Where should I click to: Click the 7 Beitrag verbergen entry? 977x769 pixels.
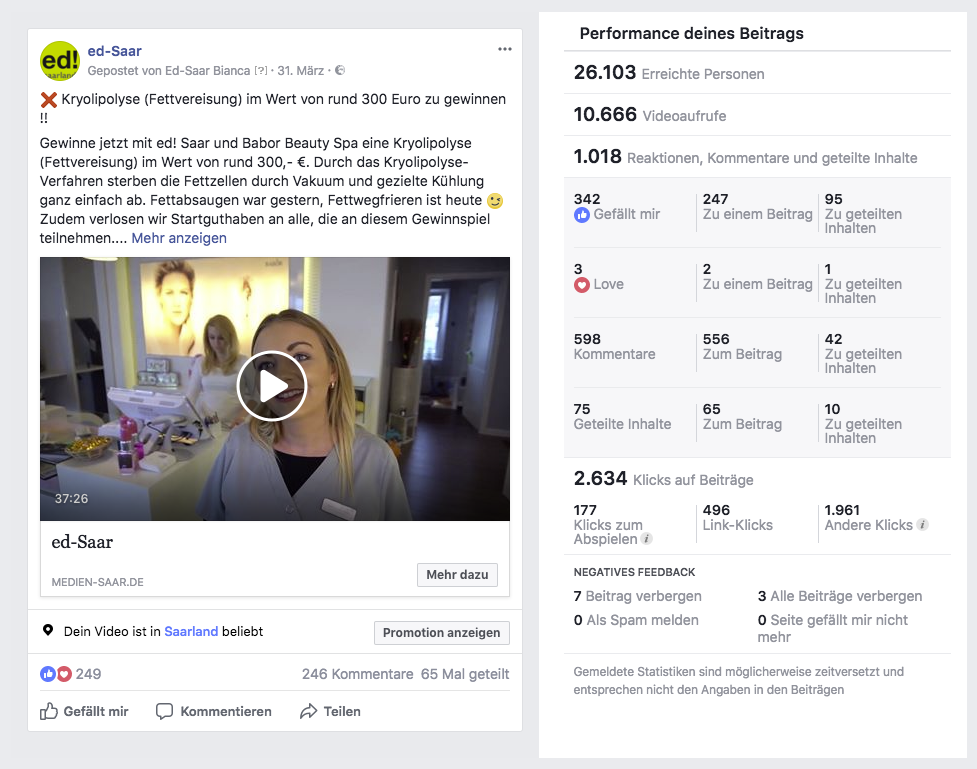[x=637, y=596]
